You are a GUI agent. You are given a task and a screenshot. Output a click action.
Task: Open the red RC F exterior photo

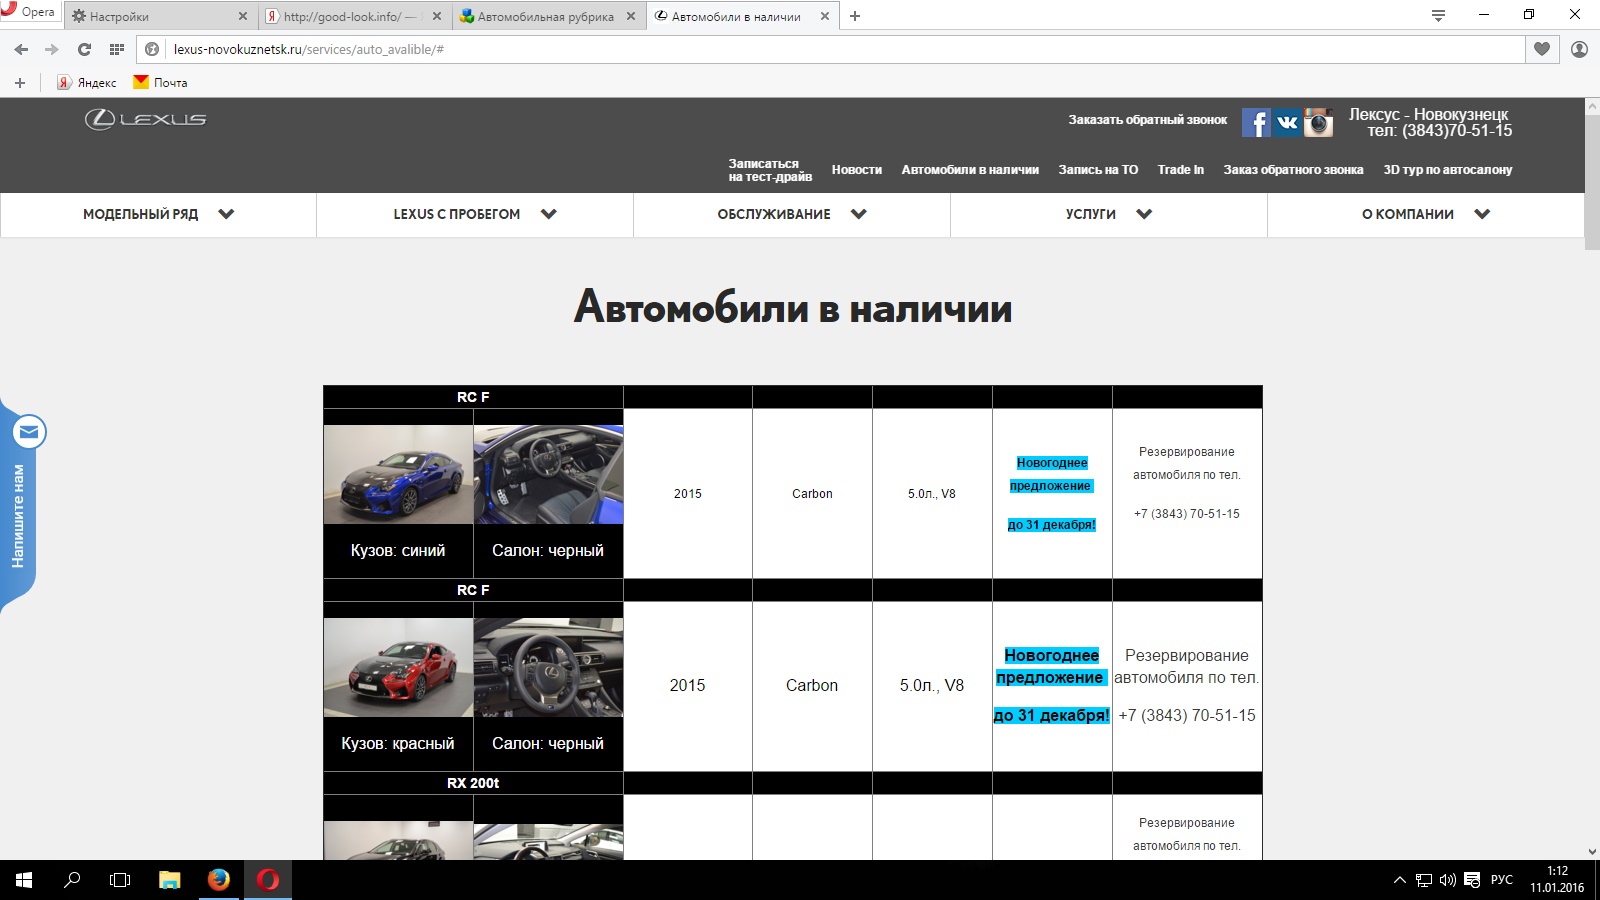(398, 667)
